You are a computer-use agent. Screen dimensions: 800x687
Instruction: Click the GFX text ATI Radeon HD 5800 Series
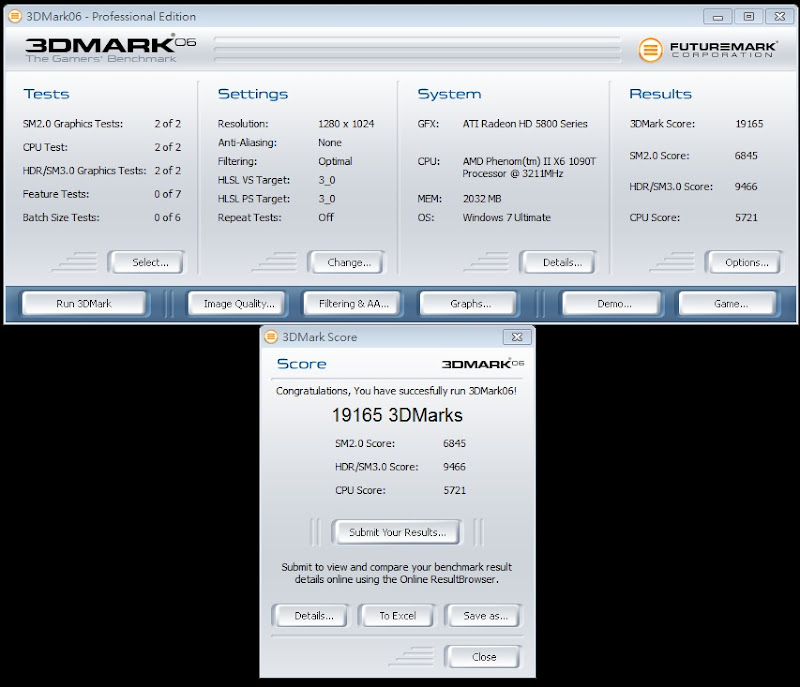[525, 123]
